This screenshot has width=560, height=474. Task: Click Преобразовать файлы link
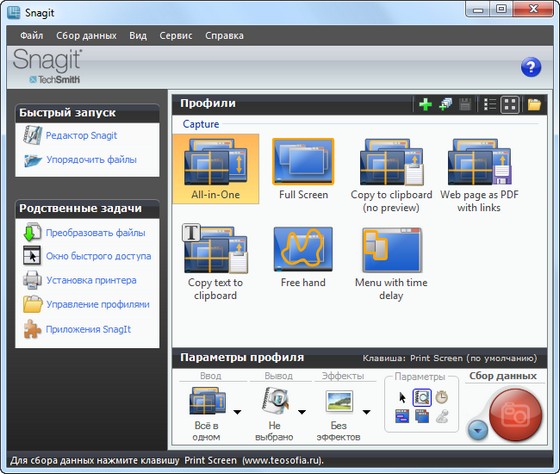click(95, 233)
